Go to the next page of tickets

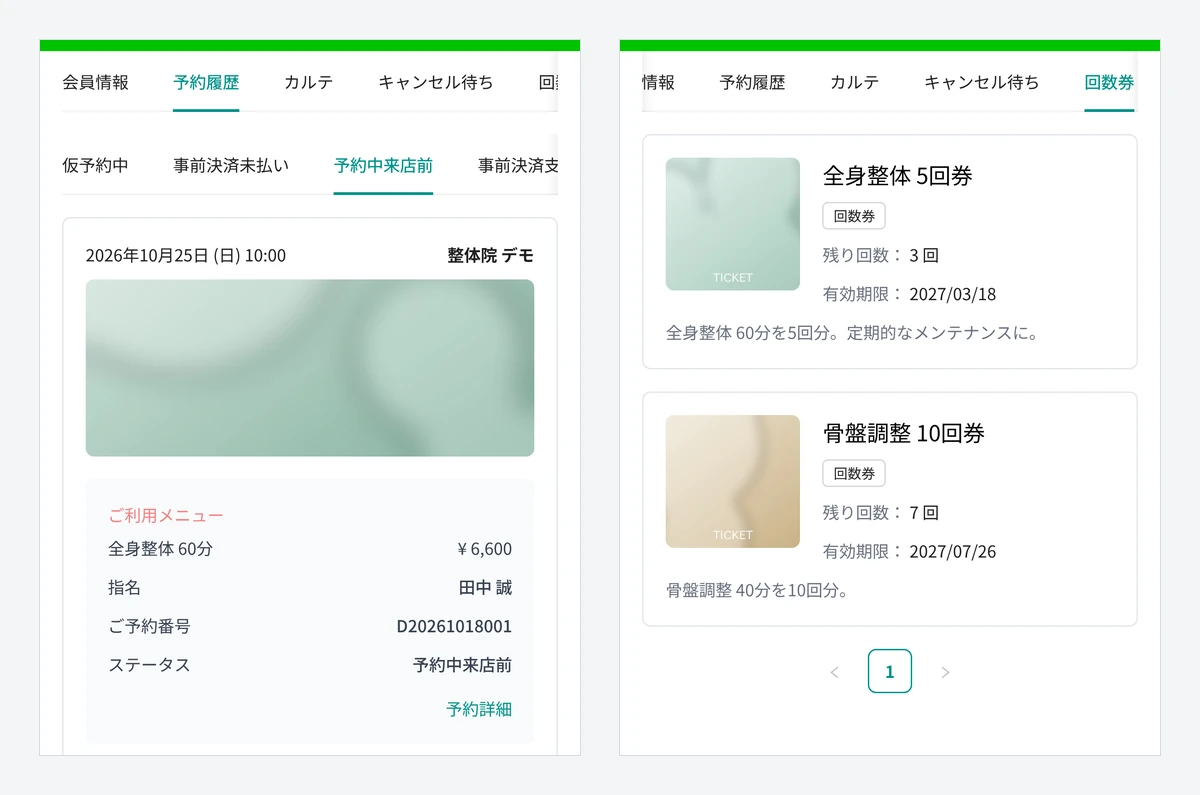tap(945, 672)
